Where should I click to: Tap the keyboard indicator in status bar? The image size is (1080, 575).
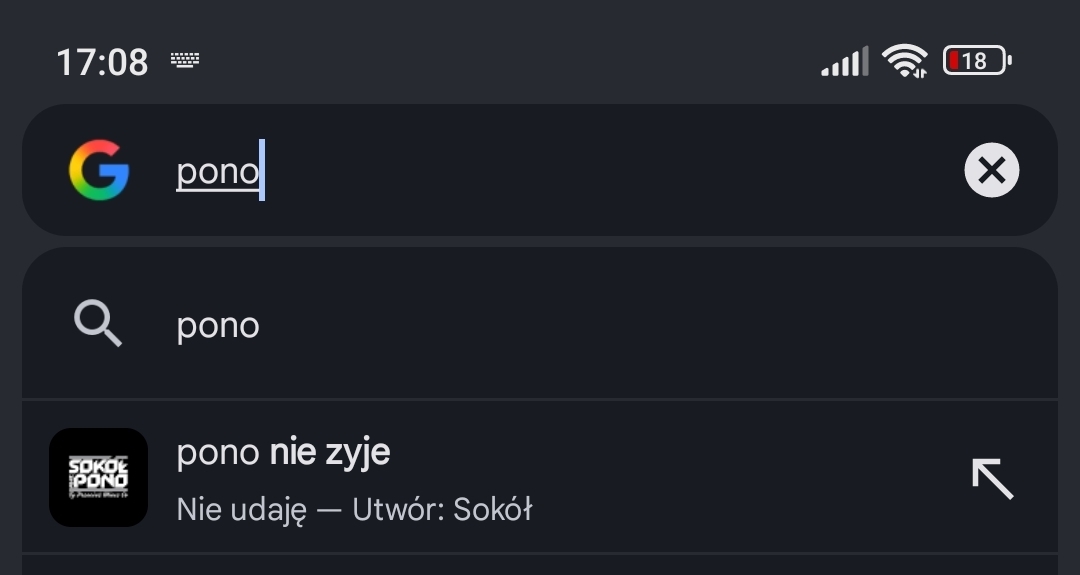tap(185, 61)
